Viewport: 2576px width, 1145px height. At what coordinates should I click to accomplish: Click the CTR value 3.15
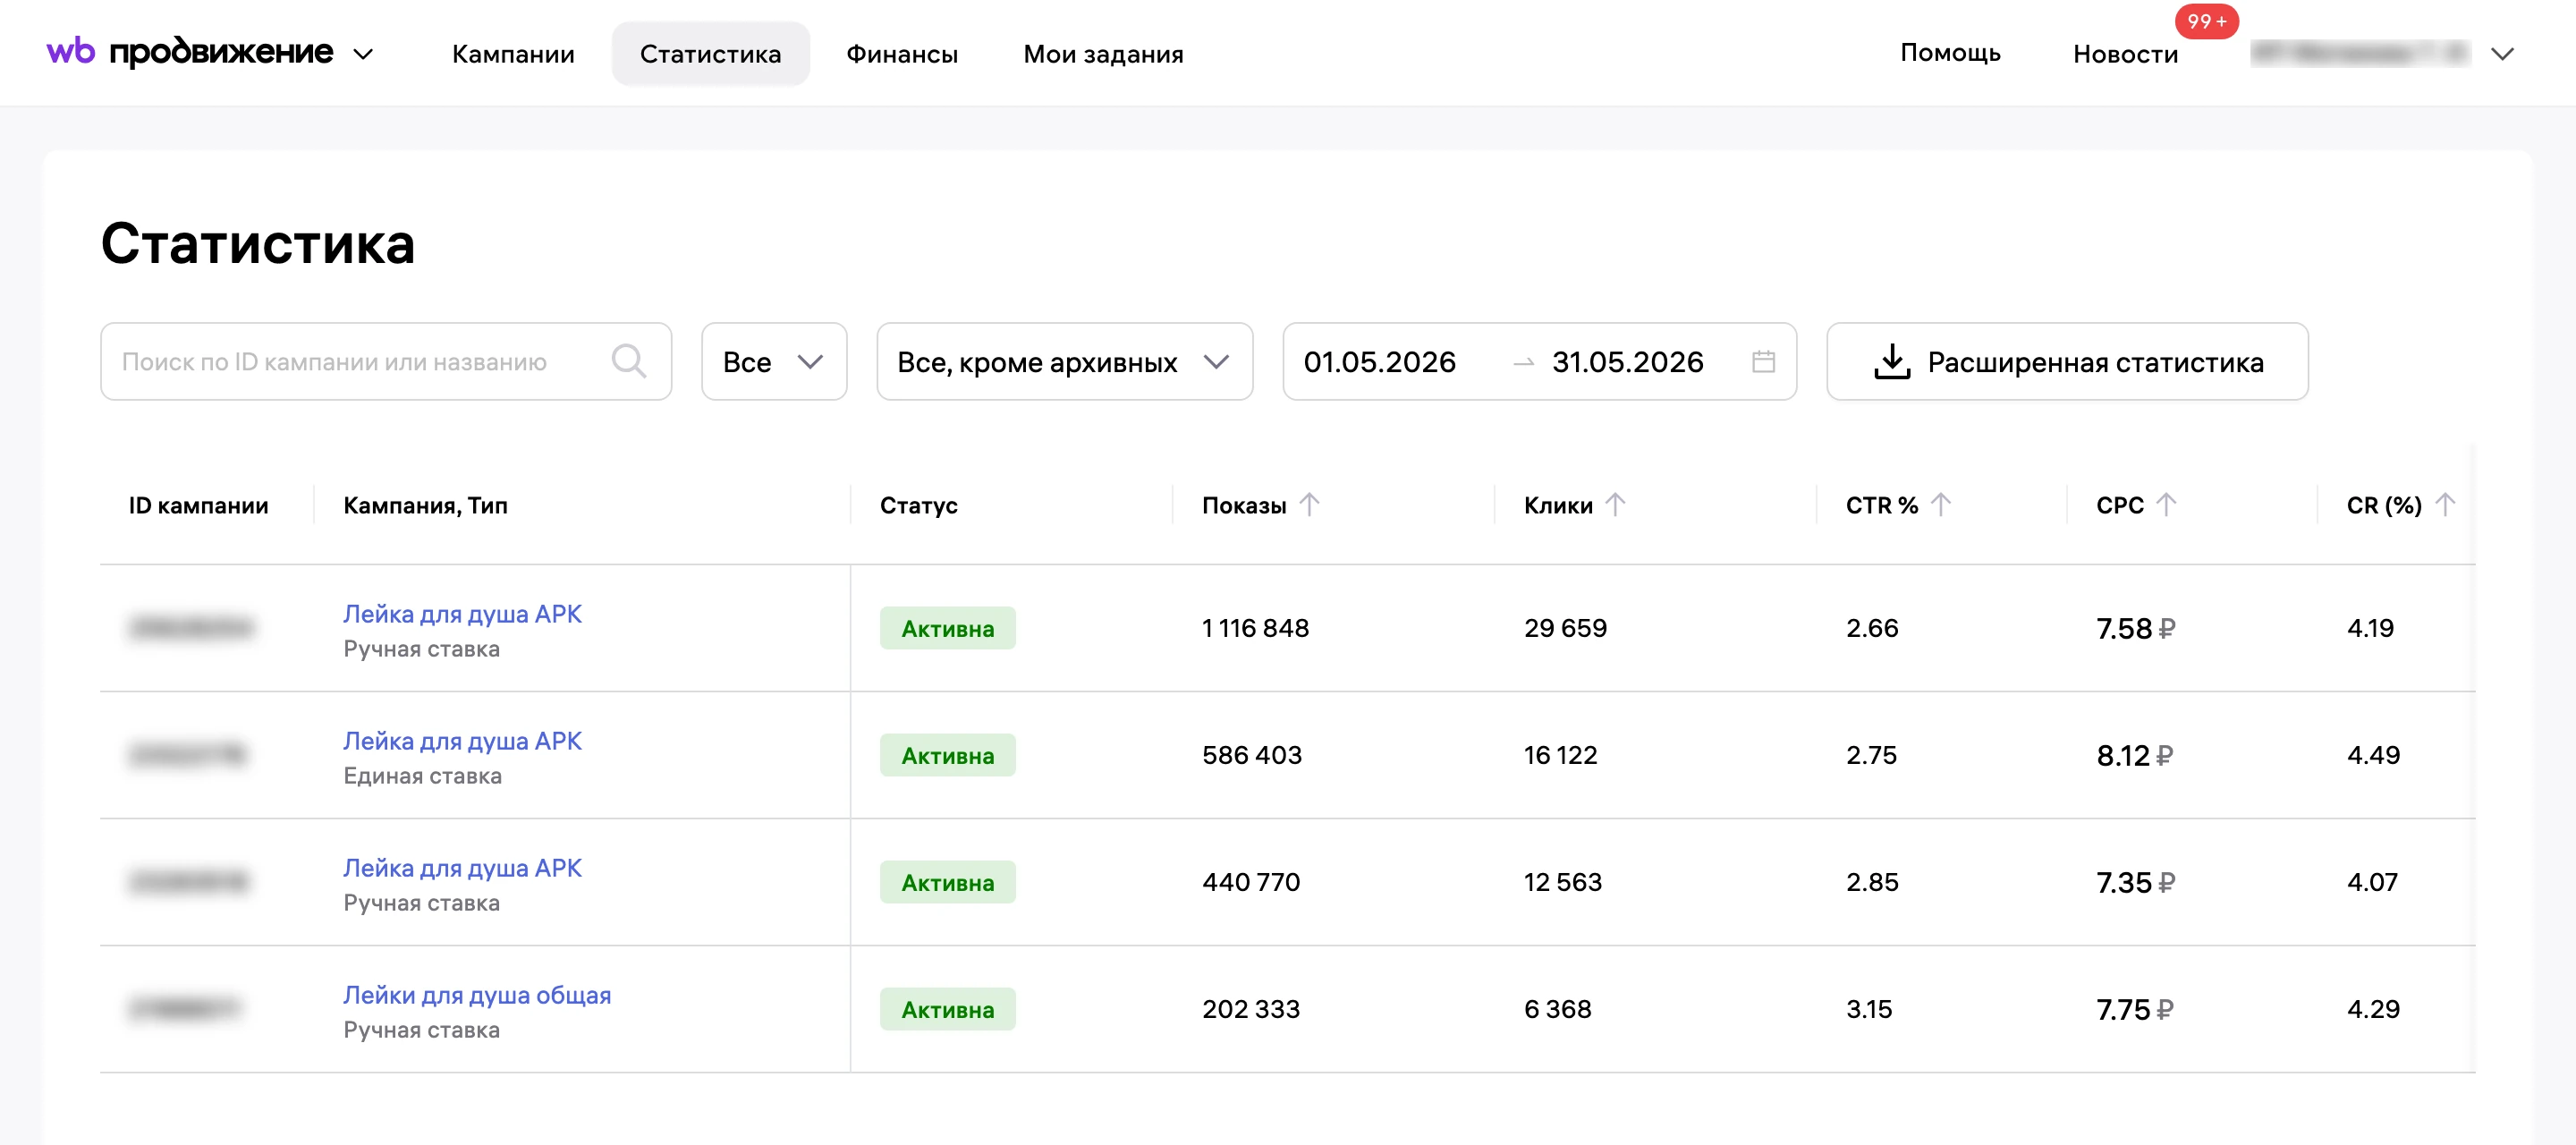(1869, 1009)
